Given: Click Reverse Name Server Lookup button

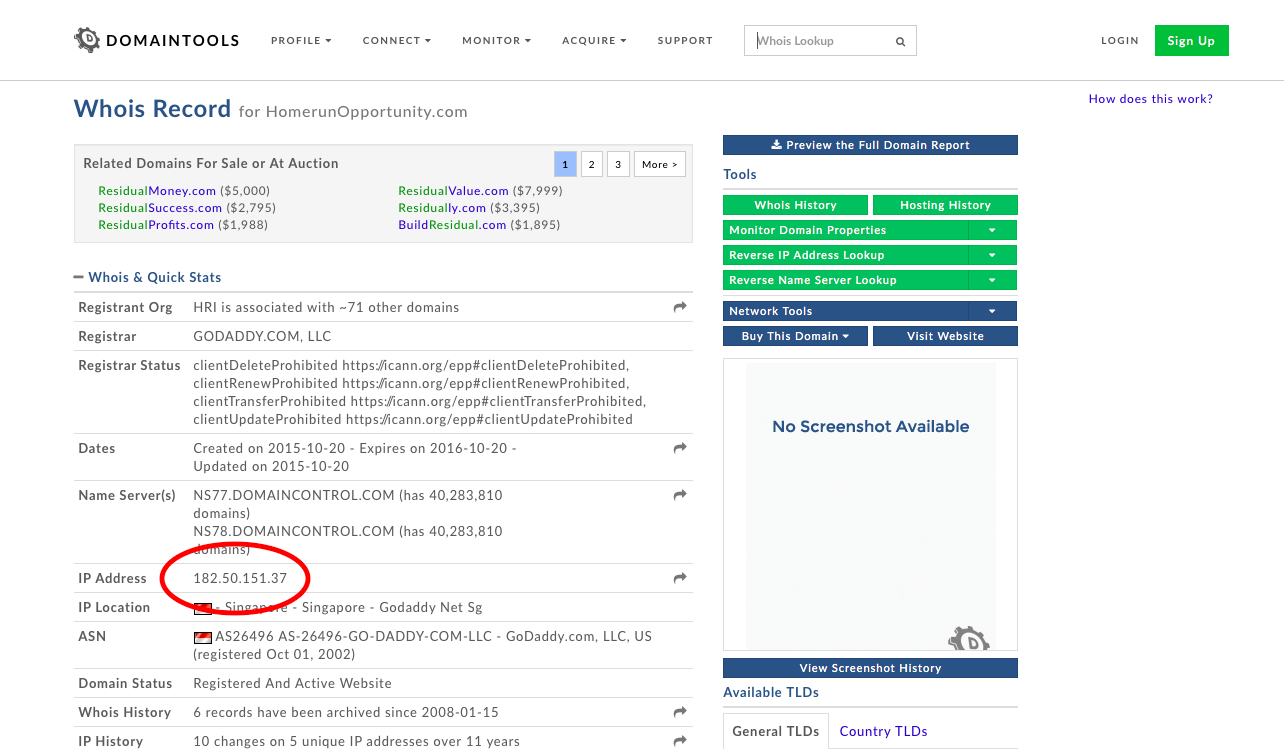Looking at the screenshot, I should click(x=845, y=280).
